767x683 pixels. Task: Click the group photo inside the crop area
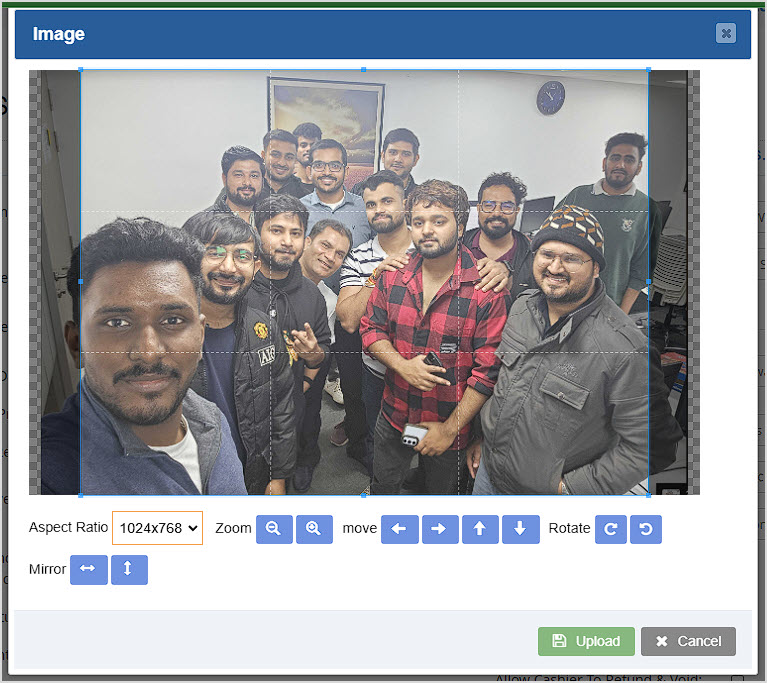coord(364,282)
